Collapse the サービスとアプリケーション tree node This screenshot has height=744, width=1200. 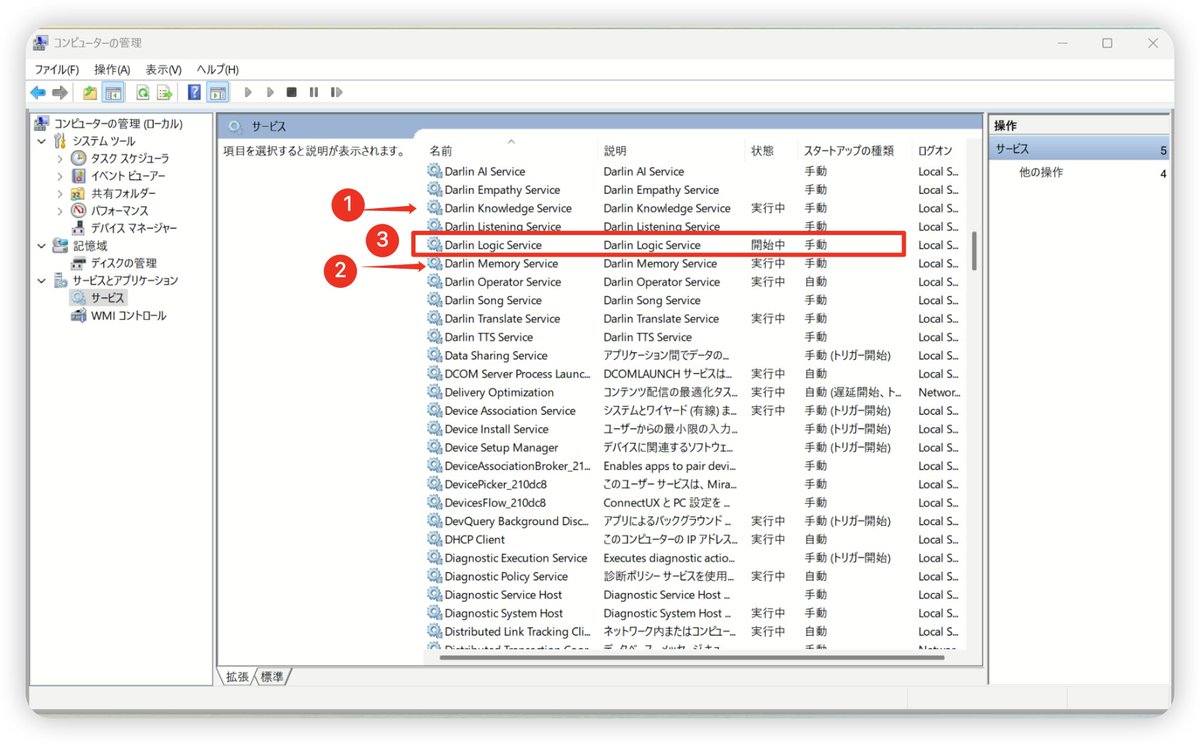pyautogui.click(x=41, y=281)
